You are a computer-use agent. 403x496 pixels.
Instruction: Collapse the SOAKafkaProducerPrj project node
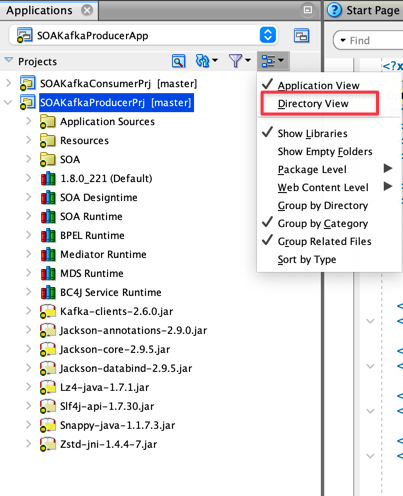tap(8, 102)
